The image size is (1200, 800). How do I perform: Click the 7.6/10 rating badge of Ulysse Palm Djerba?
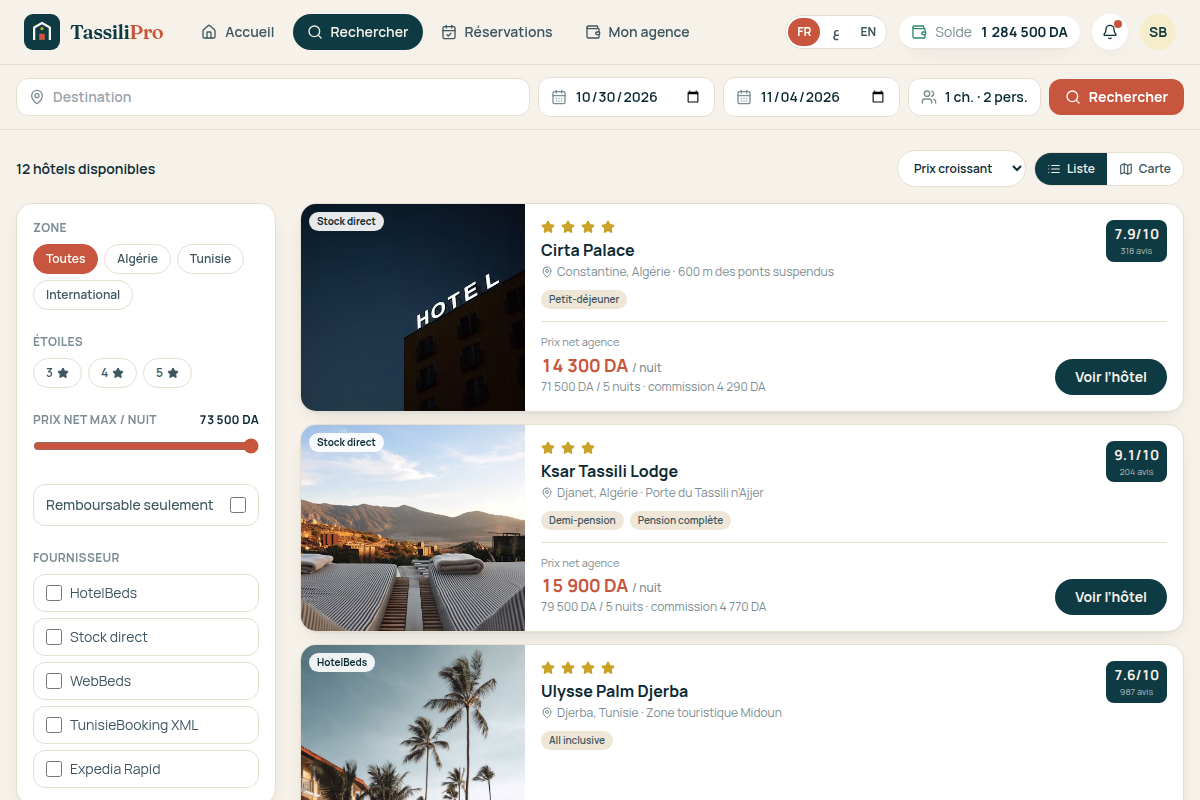click(1136, 682)
